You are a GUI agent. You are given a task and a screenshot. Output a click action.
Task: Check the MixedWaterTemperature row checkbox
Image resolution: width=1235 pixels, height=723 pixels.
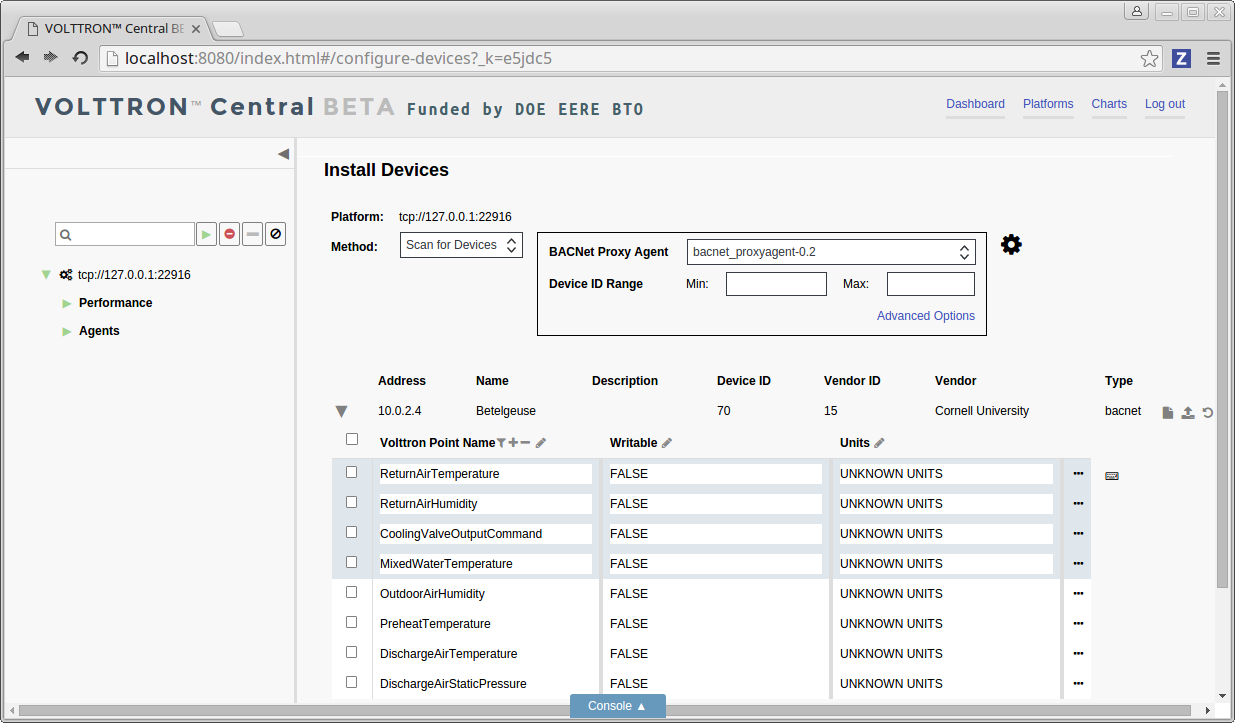[351, 562]
